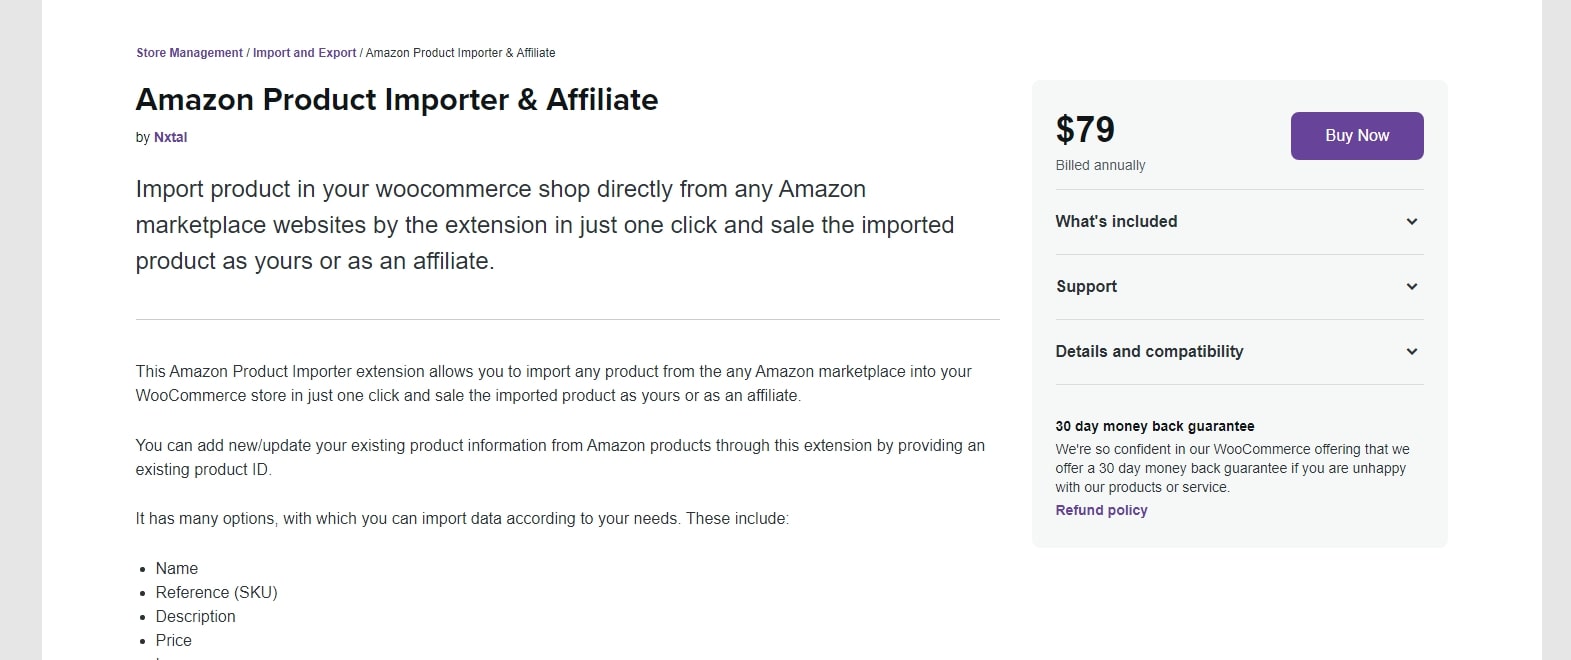The width and height of the screenshot is (1571, 660).
Task: Click the 30 day money back guarantee heading
Action: click(1155, 426)
